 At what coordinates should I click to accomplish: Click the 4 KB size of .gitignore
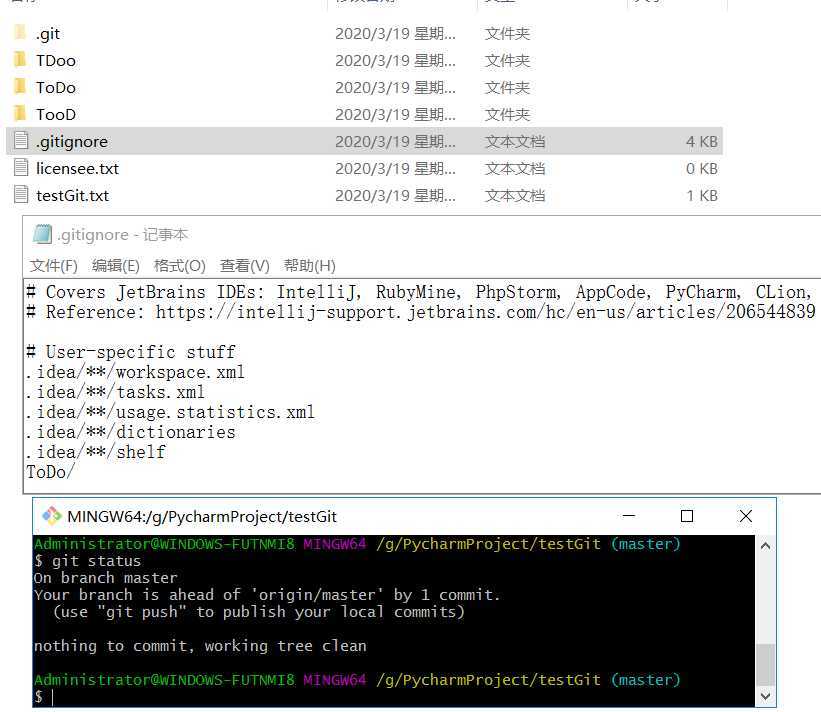pyautogui.click(x=702, y=141)
